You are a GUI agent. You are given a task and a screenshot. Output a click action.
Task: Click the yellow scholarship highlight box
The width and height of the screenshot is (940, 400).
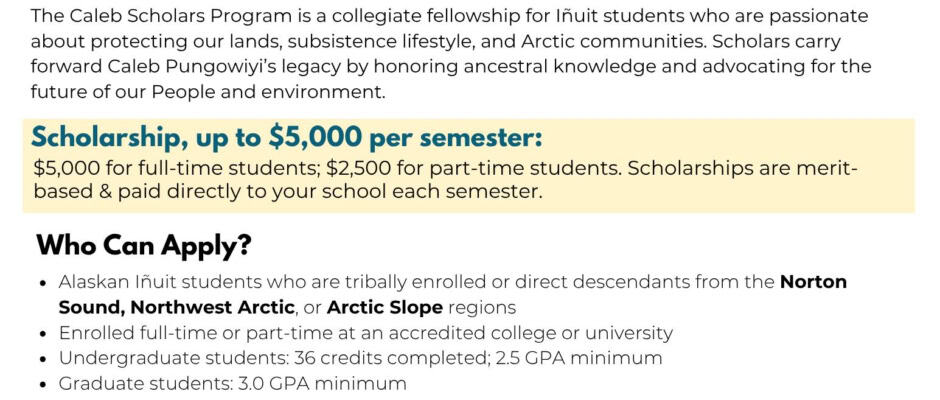[x=469, y=166]
